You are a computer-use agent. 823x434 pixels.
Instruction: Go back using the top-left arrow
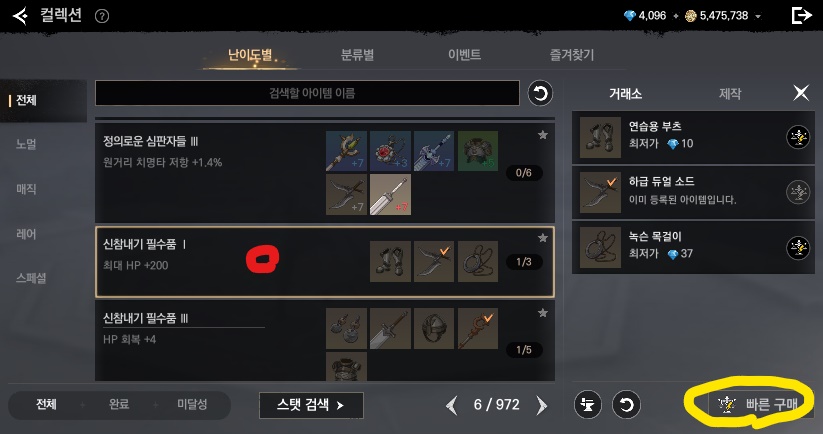pos(20,16)
